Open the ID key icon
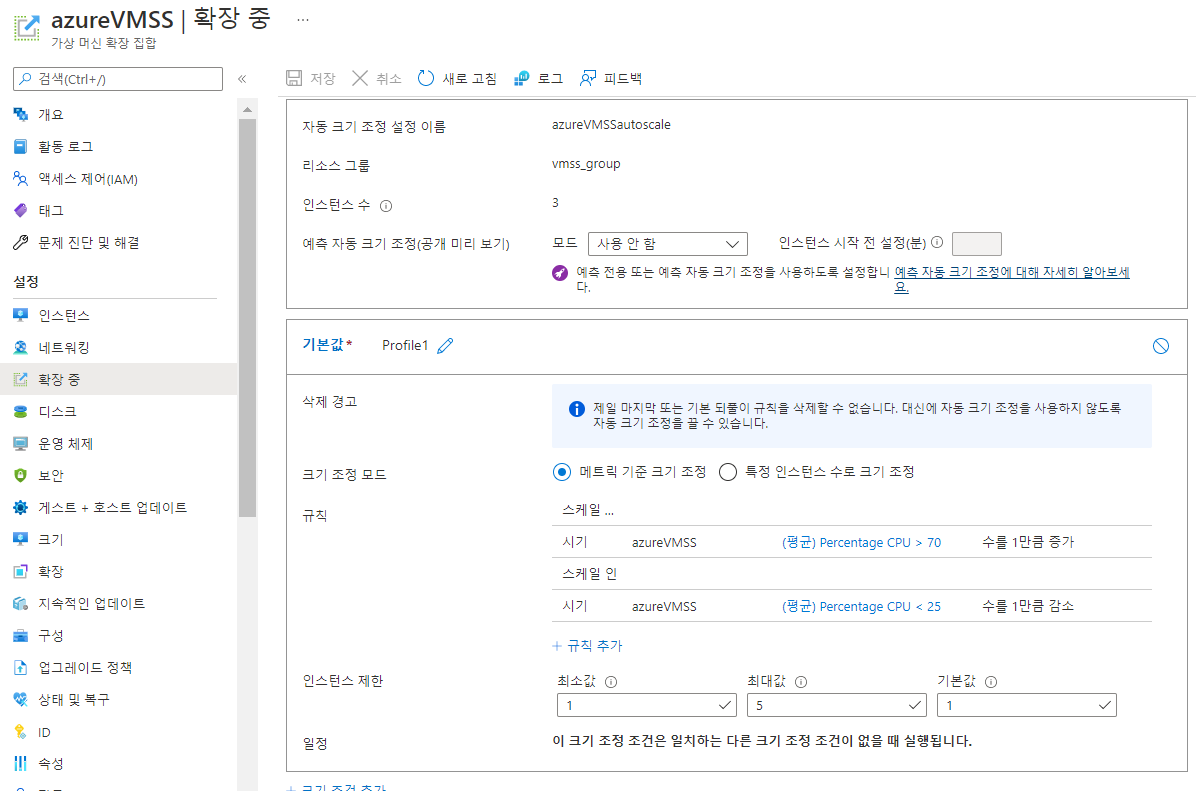Image resolution: width=1196 pixels, height=791 pixels. (x=21, y=732)
